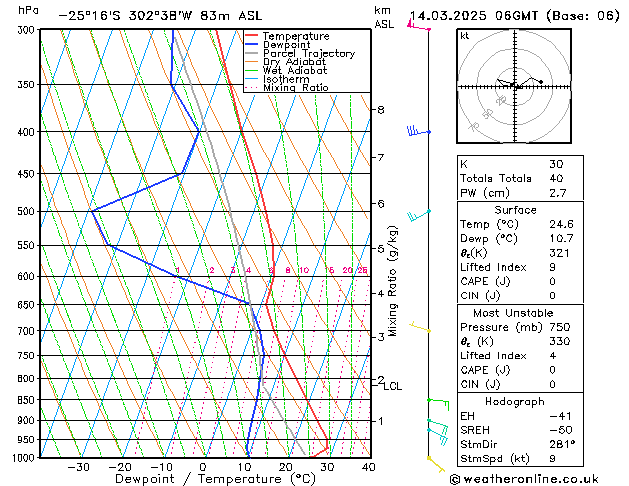
Task: Click the 500 hPa cyan wind barb
Action: [419, 215]
